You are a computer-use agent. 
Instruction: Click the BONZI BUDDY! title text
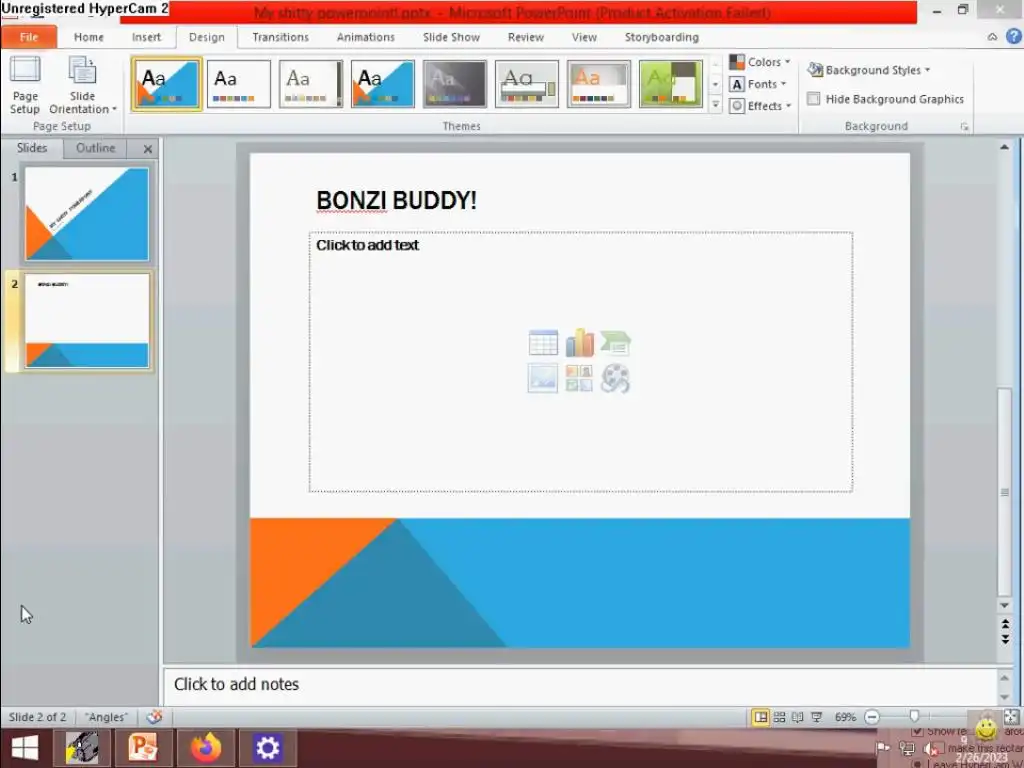(x=396, y=200)
